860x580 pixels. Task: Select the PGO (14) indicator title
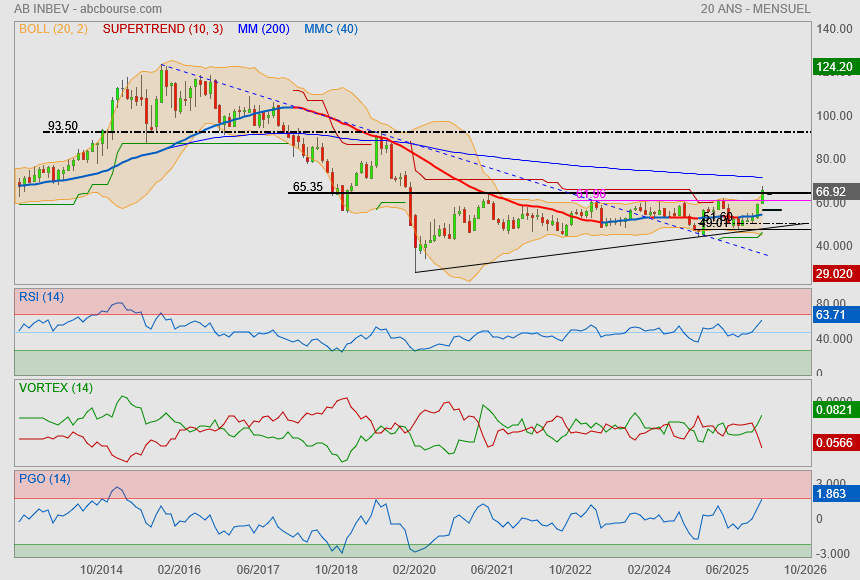(x=44, y=478)
